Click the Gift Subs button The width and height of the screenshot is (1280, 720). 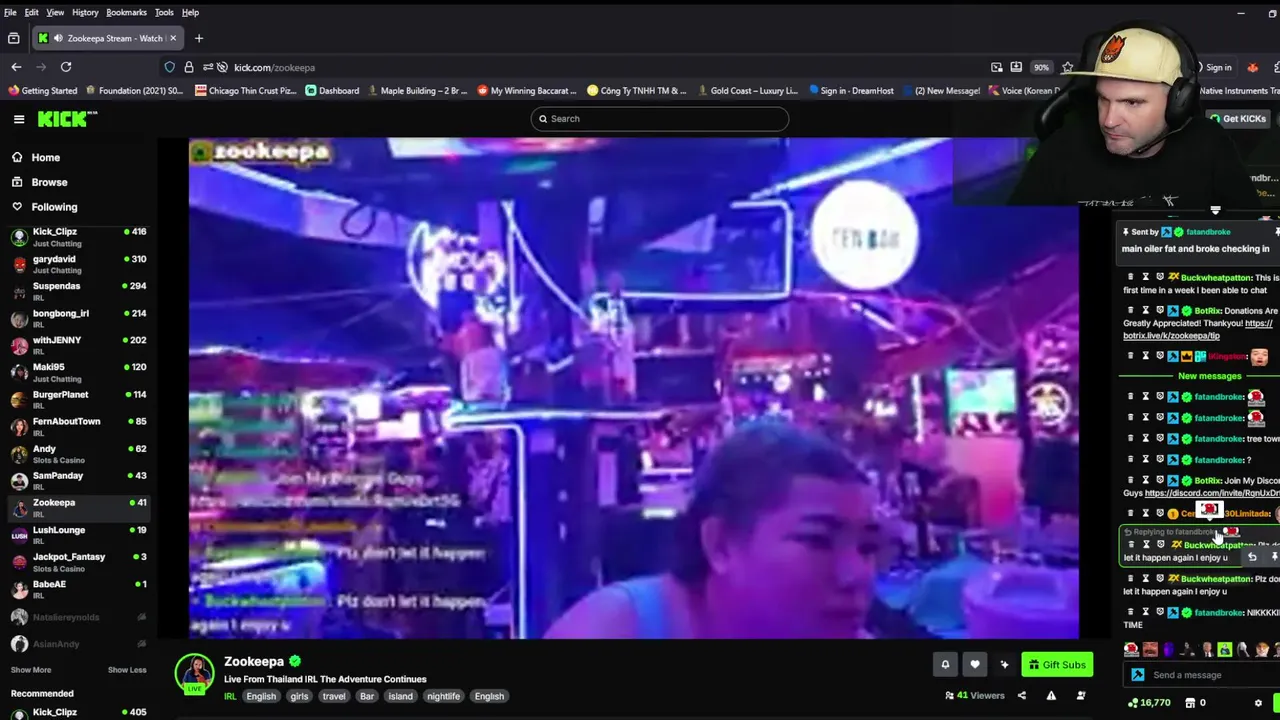click(1057, 664)
